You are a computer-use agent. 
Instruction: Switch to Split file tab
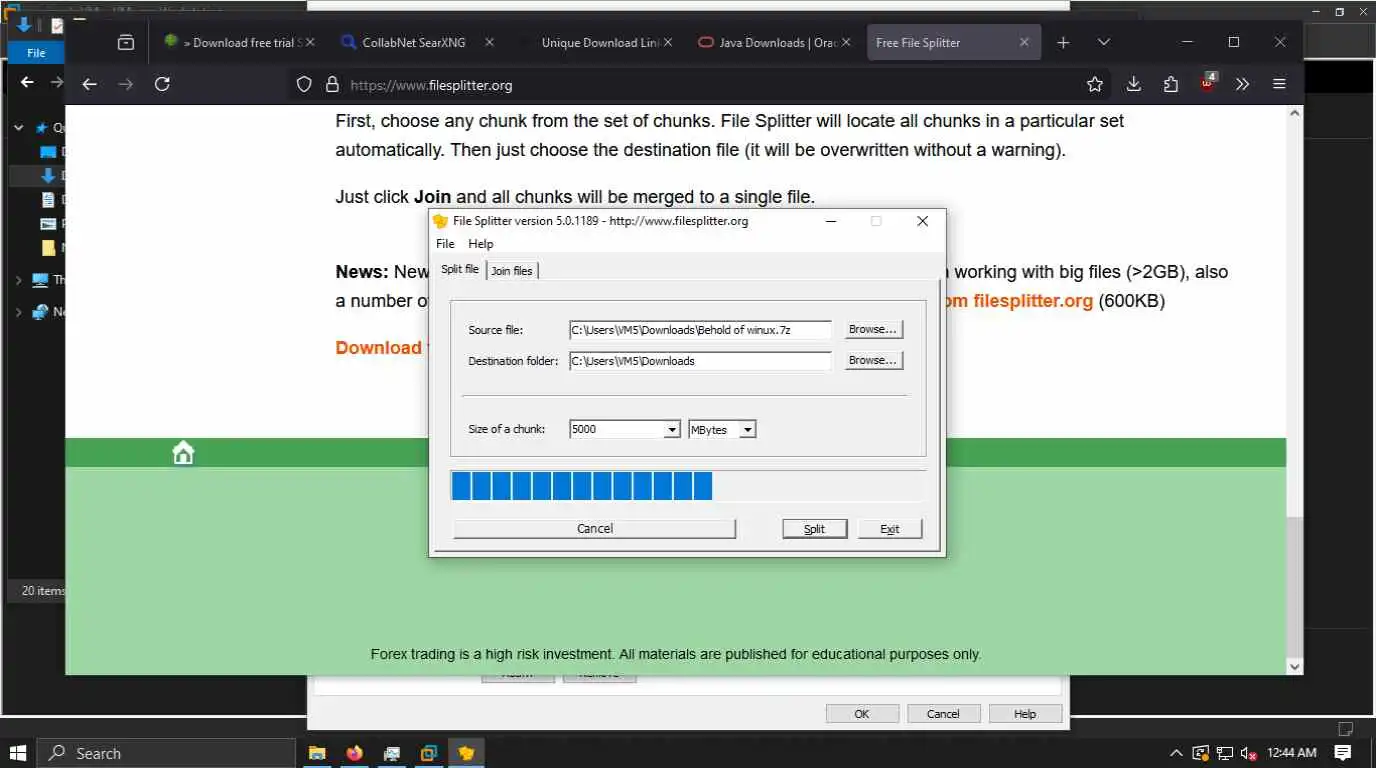pos(460,269)
